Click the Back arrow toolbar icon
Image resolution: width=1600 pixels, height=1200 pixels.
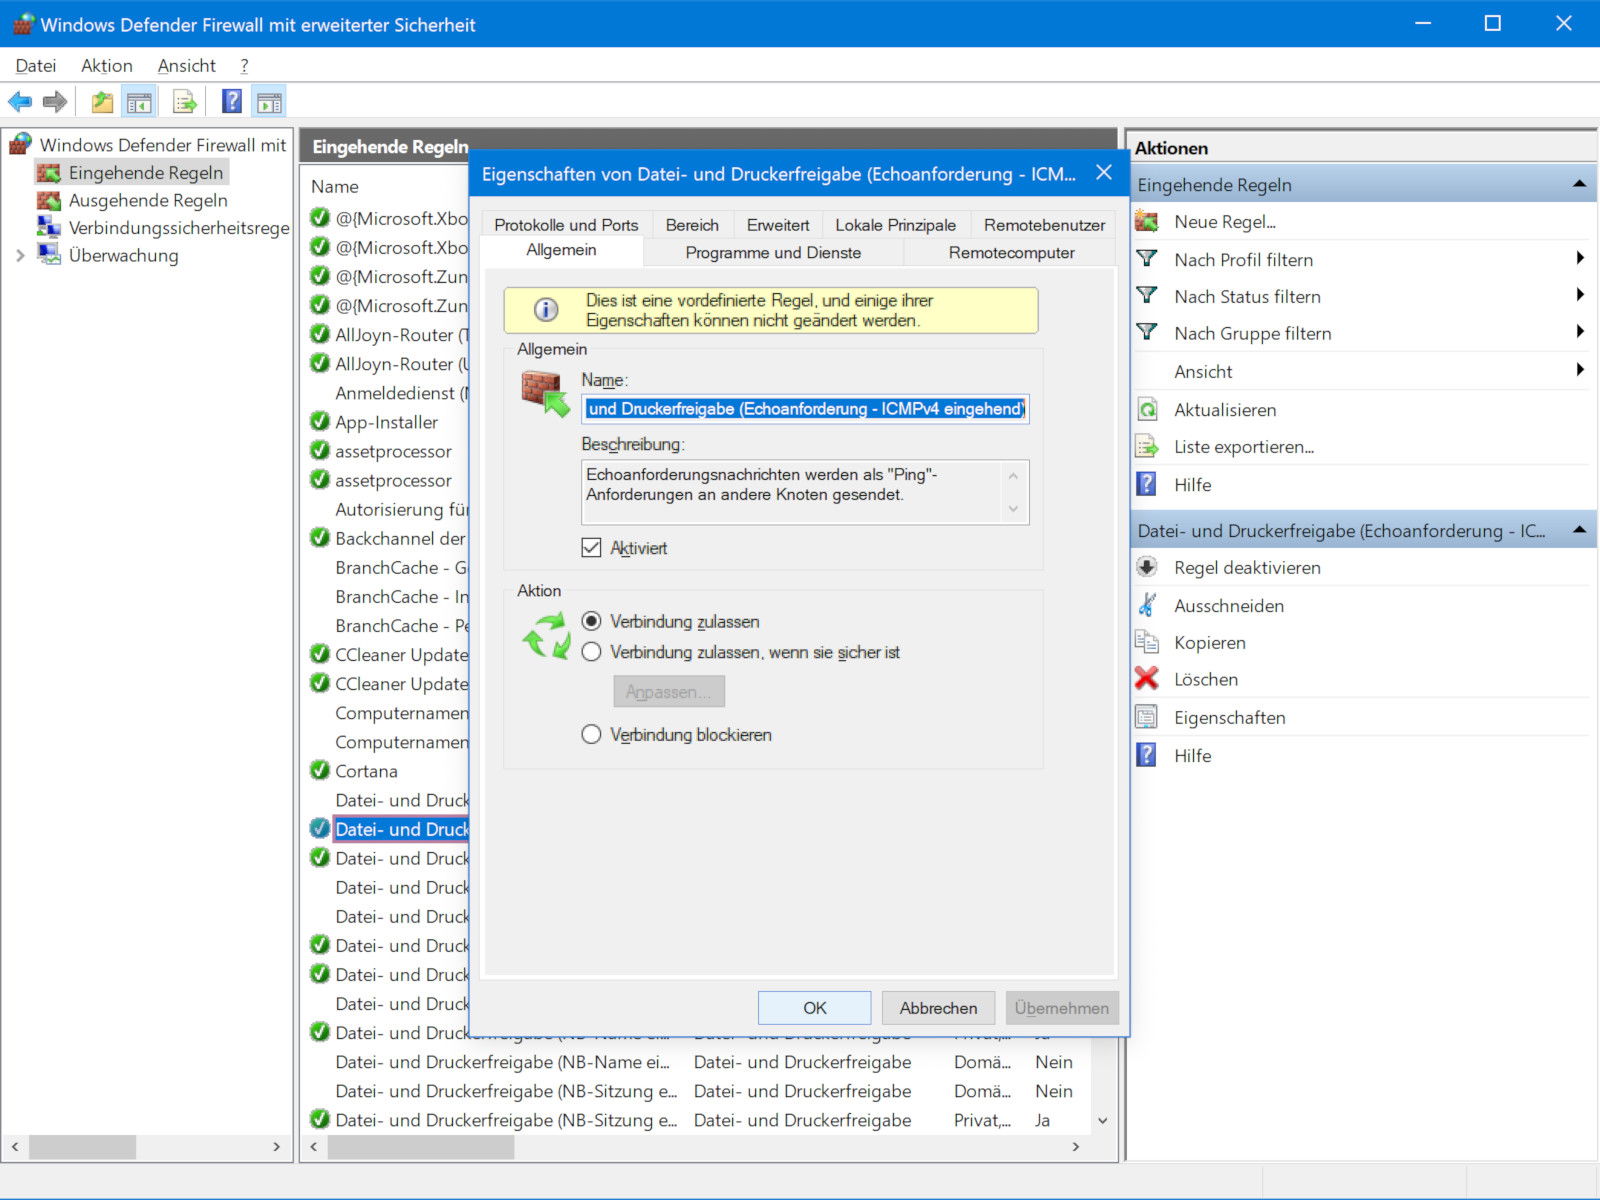point(20,101)
